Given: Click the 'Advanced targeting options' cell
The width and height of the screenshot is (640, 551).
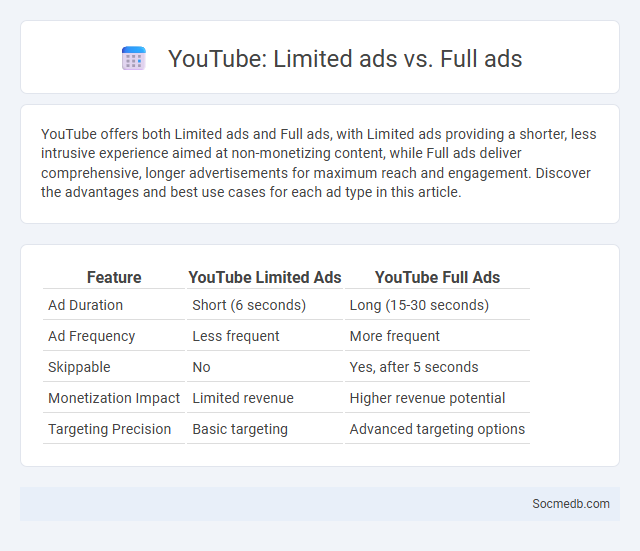Looking at the screenshot, I should (x=437, y=429).
